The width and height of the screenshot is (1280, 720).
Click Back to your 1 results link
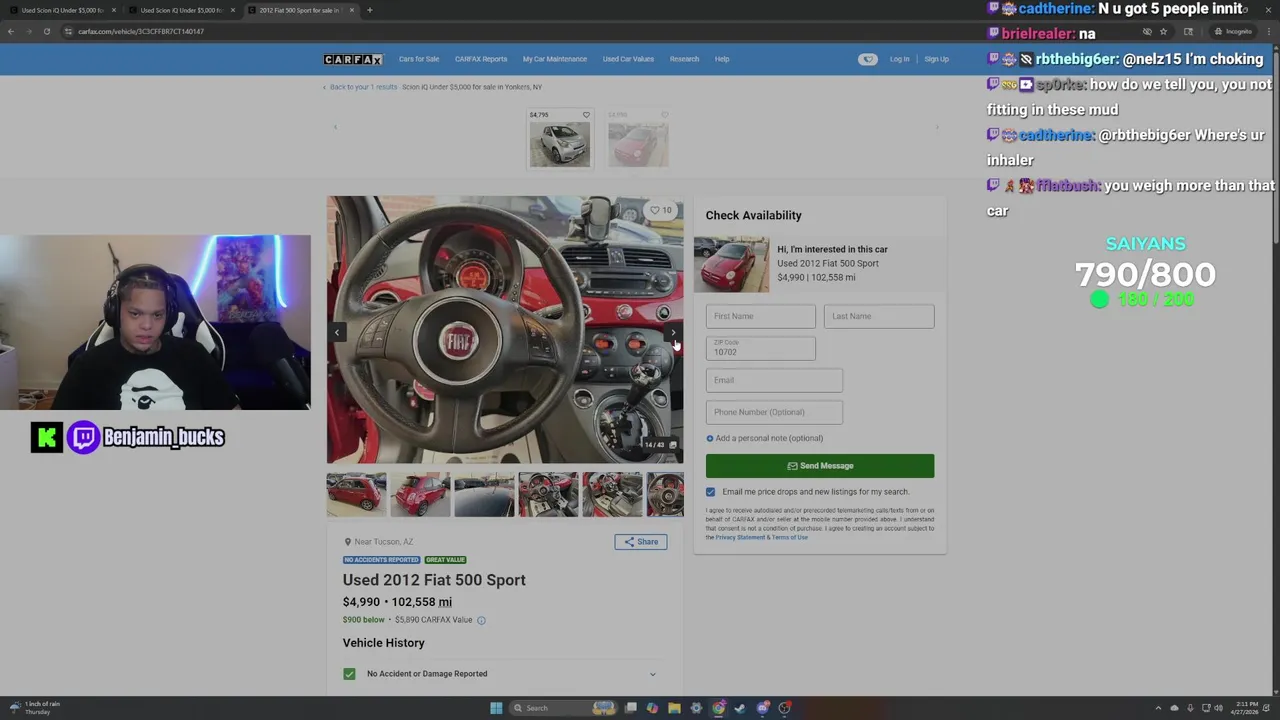(x=360, y=87)
